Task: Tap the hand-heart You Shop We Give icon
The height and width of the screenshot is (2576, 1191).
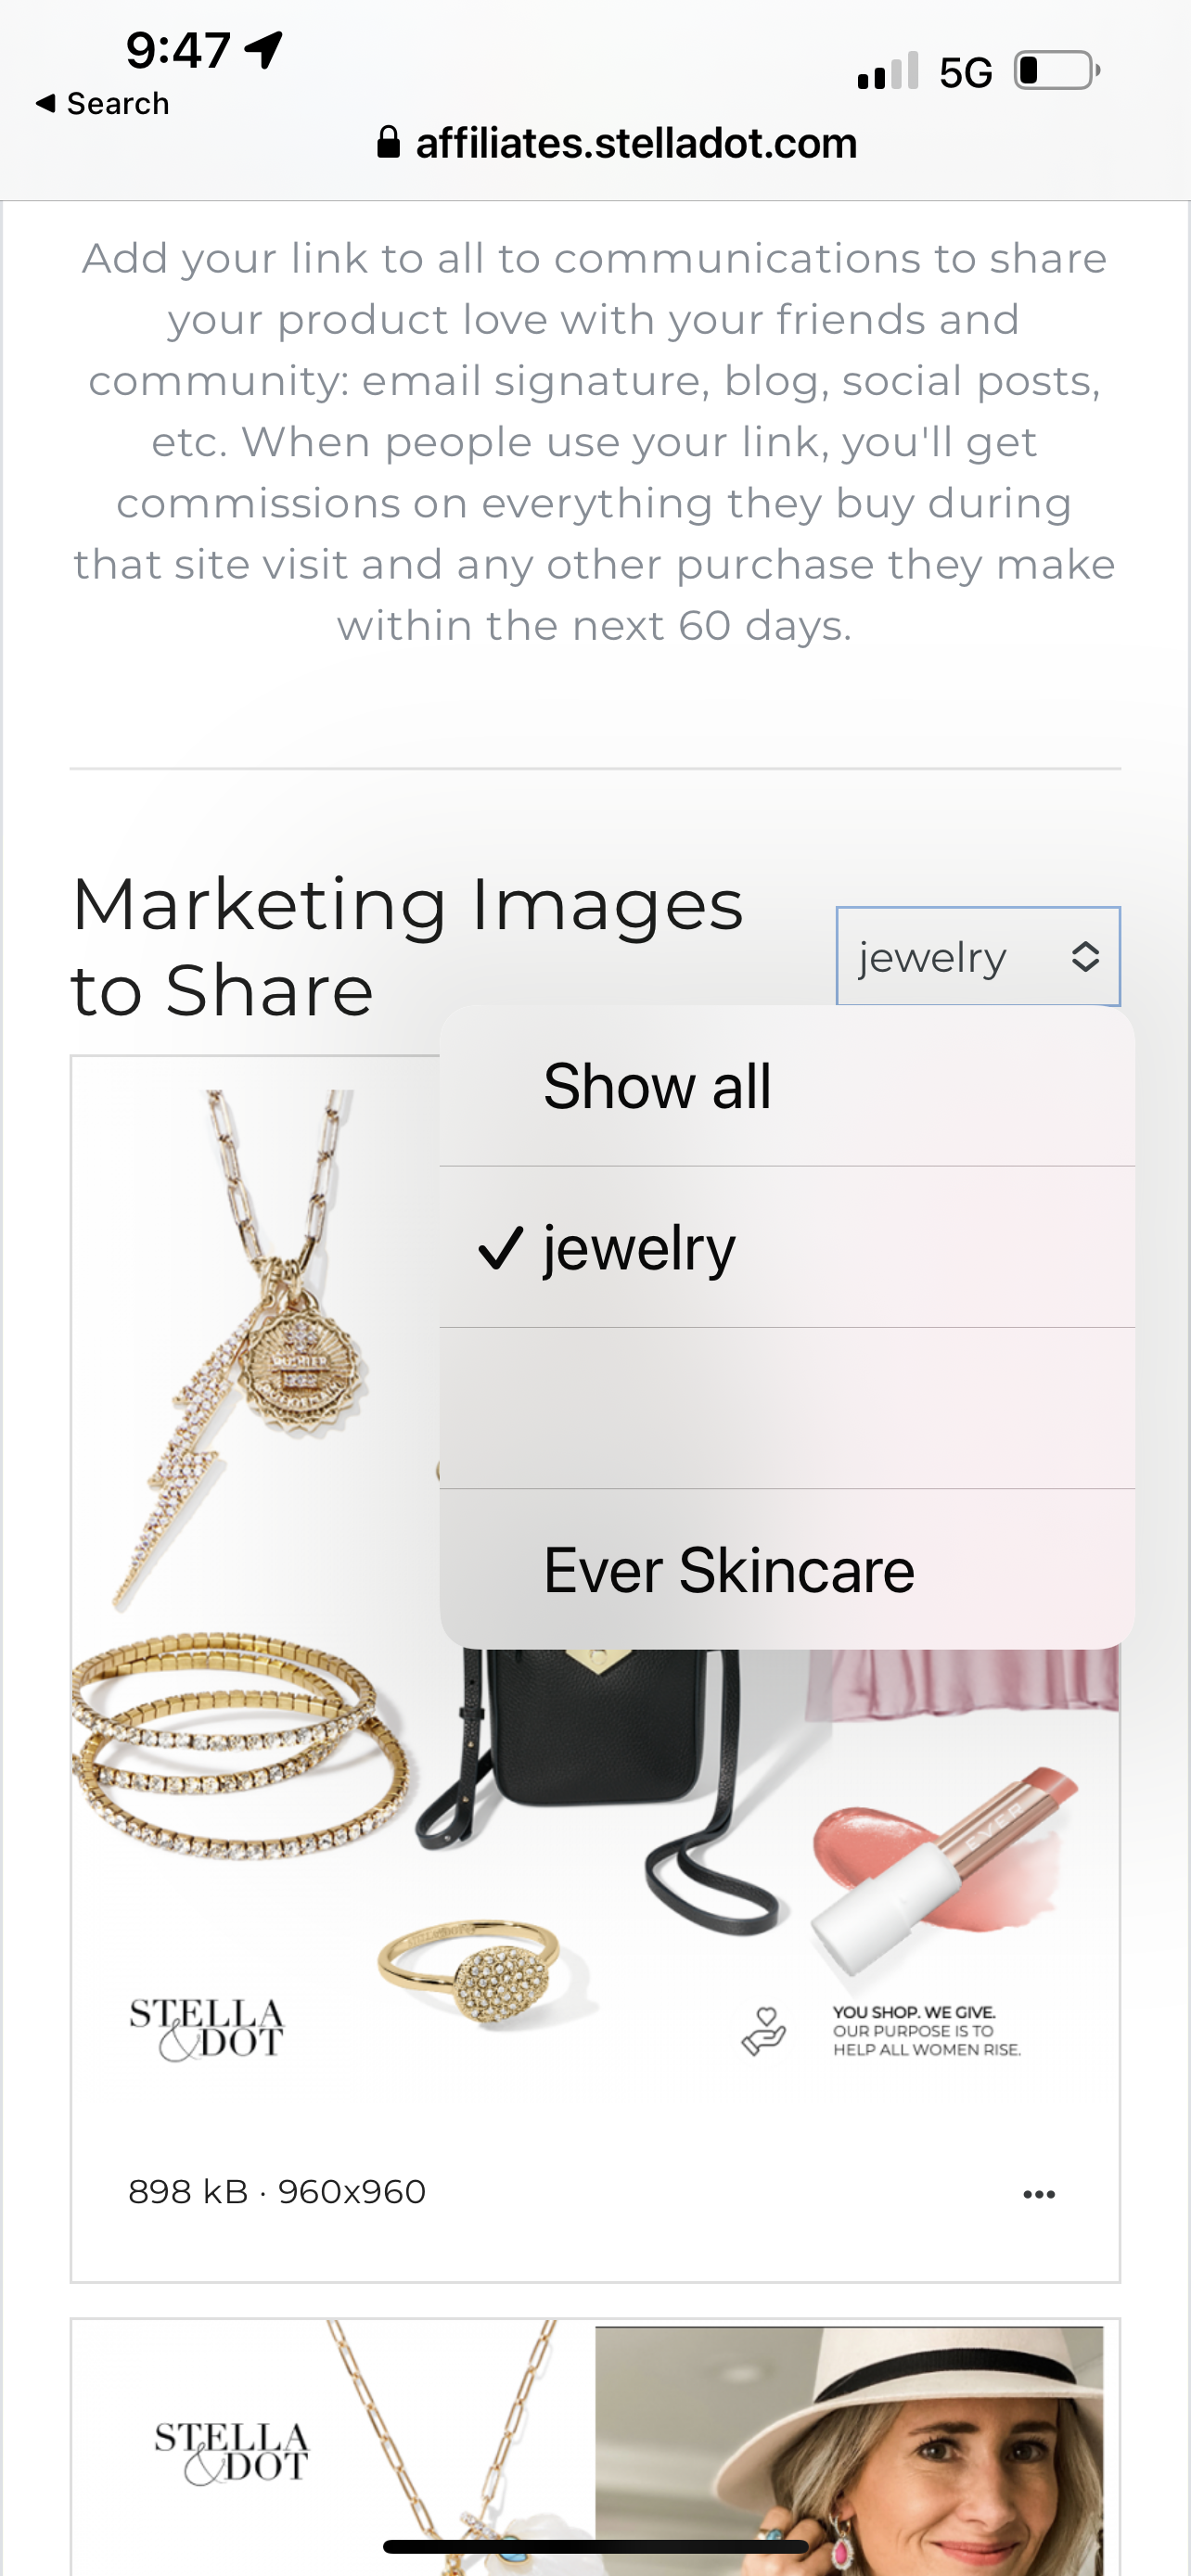Action: [764, 2031]
